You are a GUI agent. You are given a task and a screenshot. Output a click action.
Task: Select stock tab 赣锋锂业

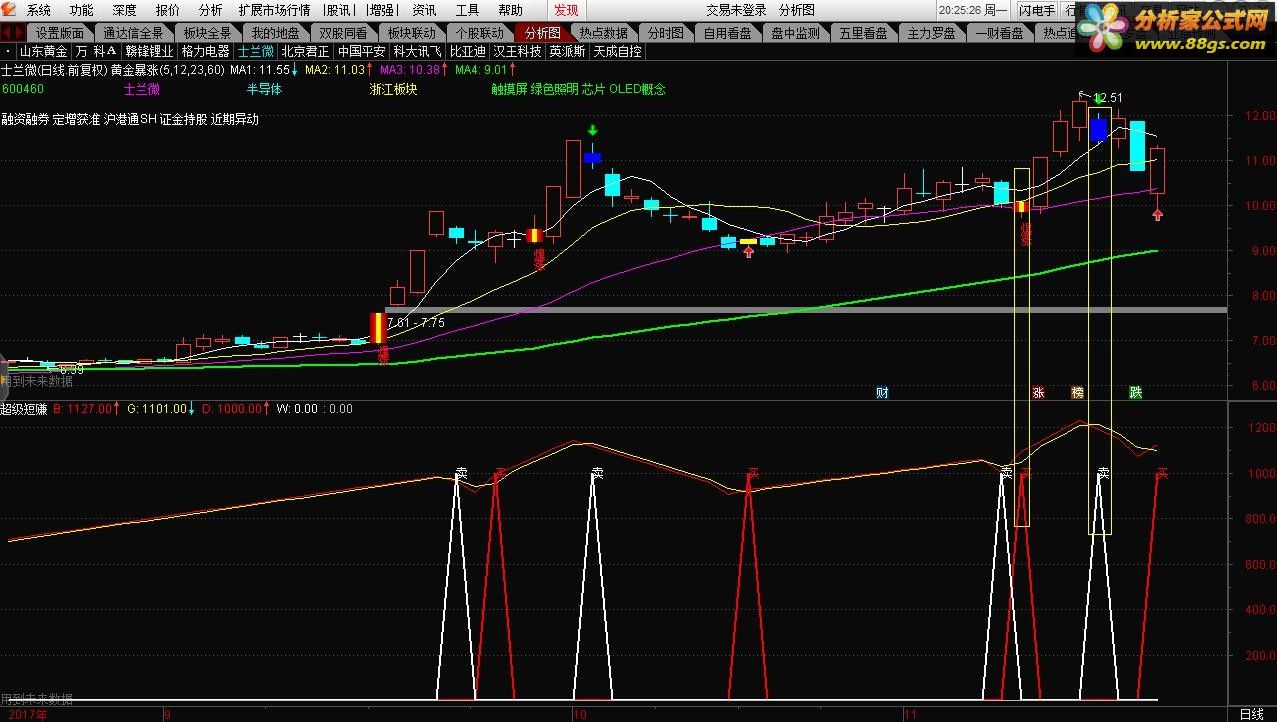click(149, 51)
